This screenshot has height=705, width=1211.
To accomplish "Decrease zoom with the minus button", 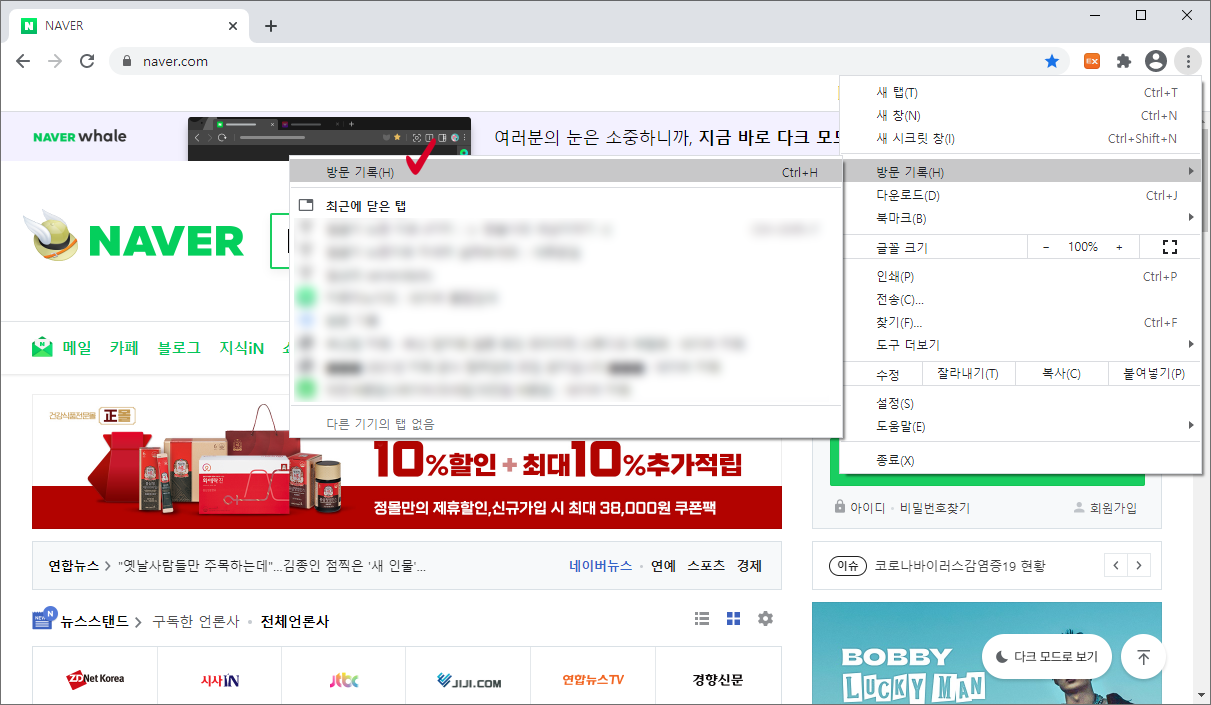I will 1046,247.
